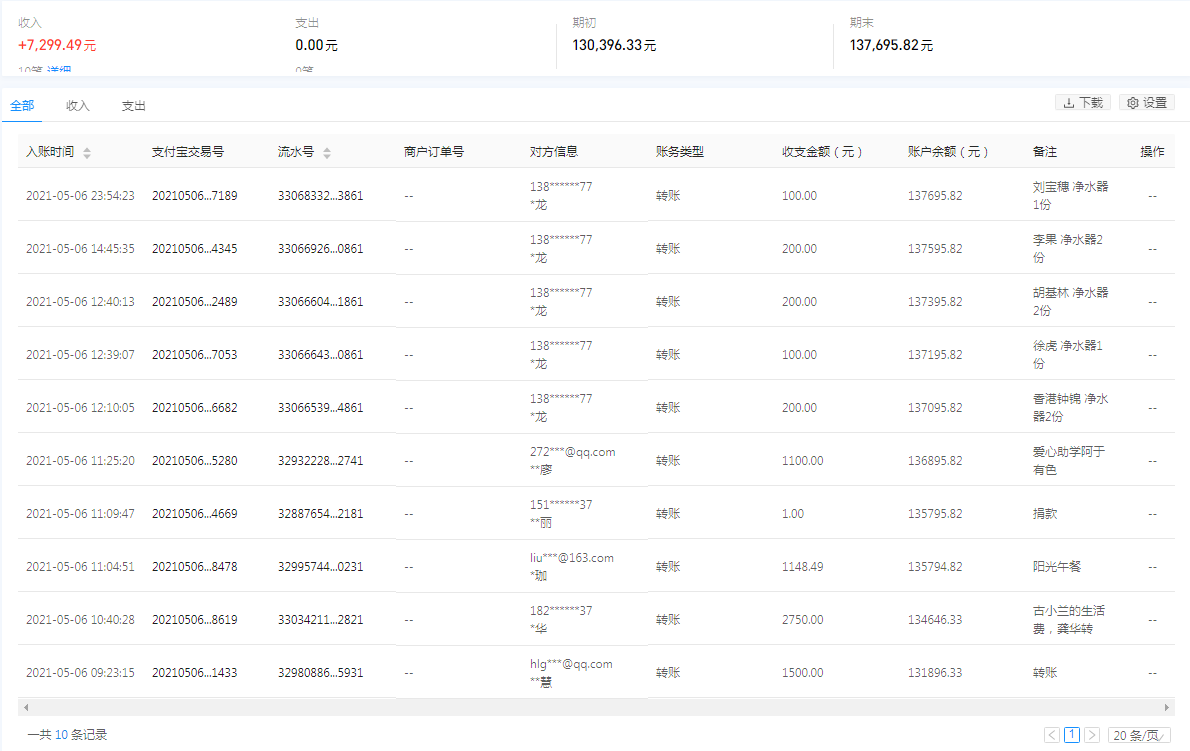Click the settings gear icon next to 设置
This screenshot has height=751, width=1190.
pyautogui.click(x=1131, y=102)
